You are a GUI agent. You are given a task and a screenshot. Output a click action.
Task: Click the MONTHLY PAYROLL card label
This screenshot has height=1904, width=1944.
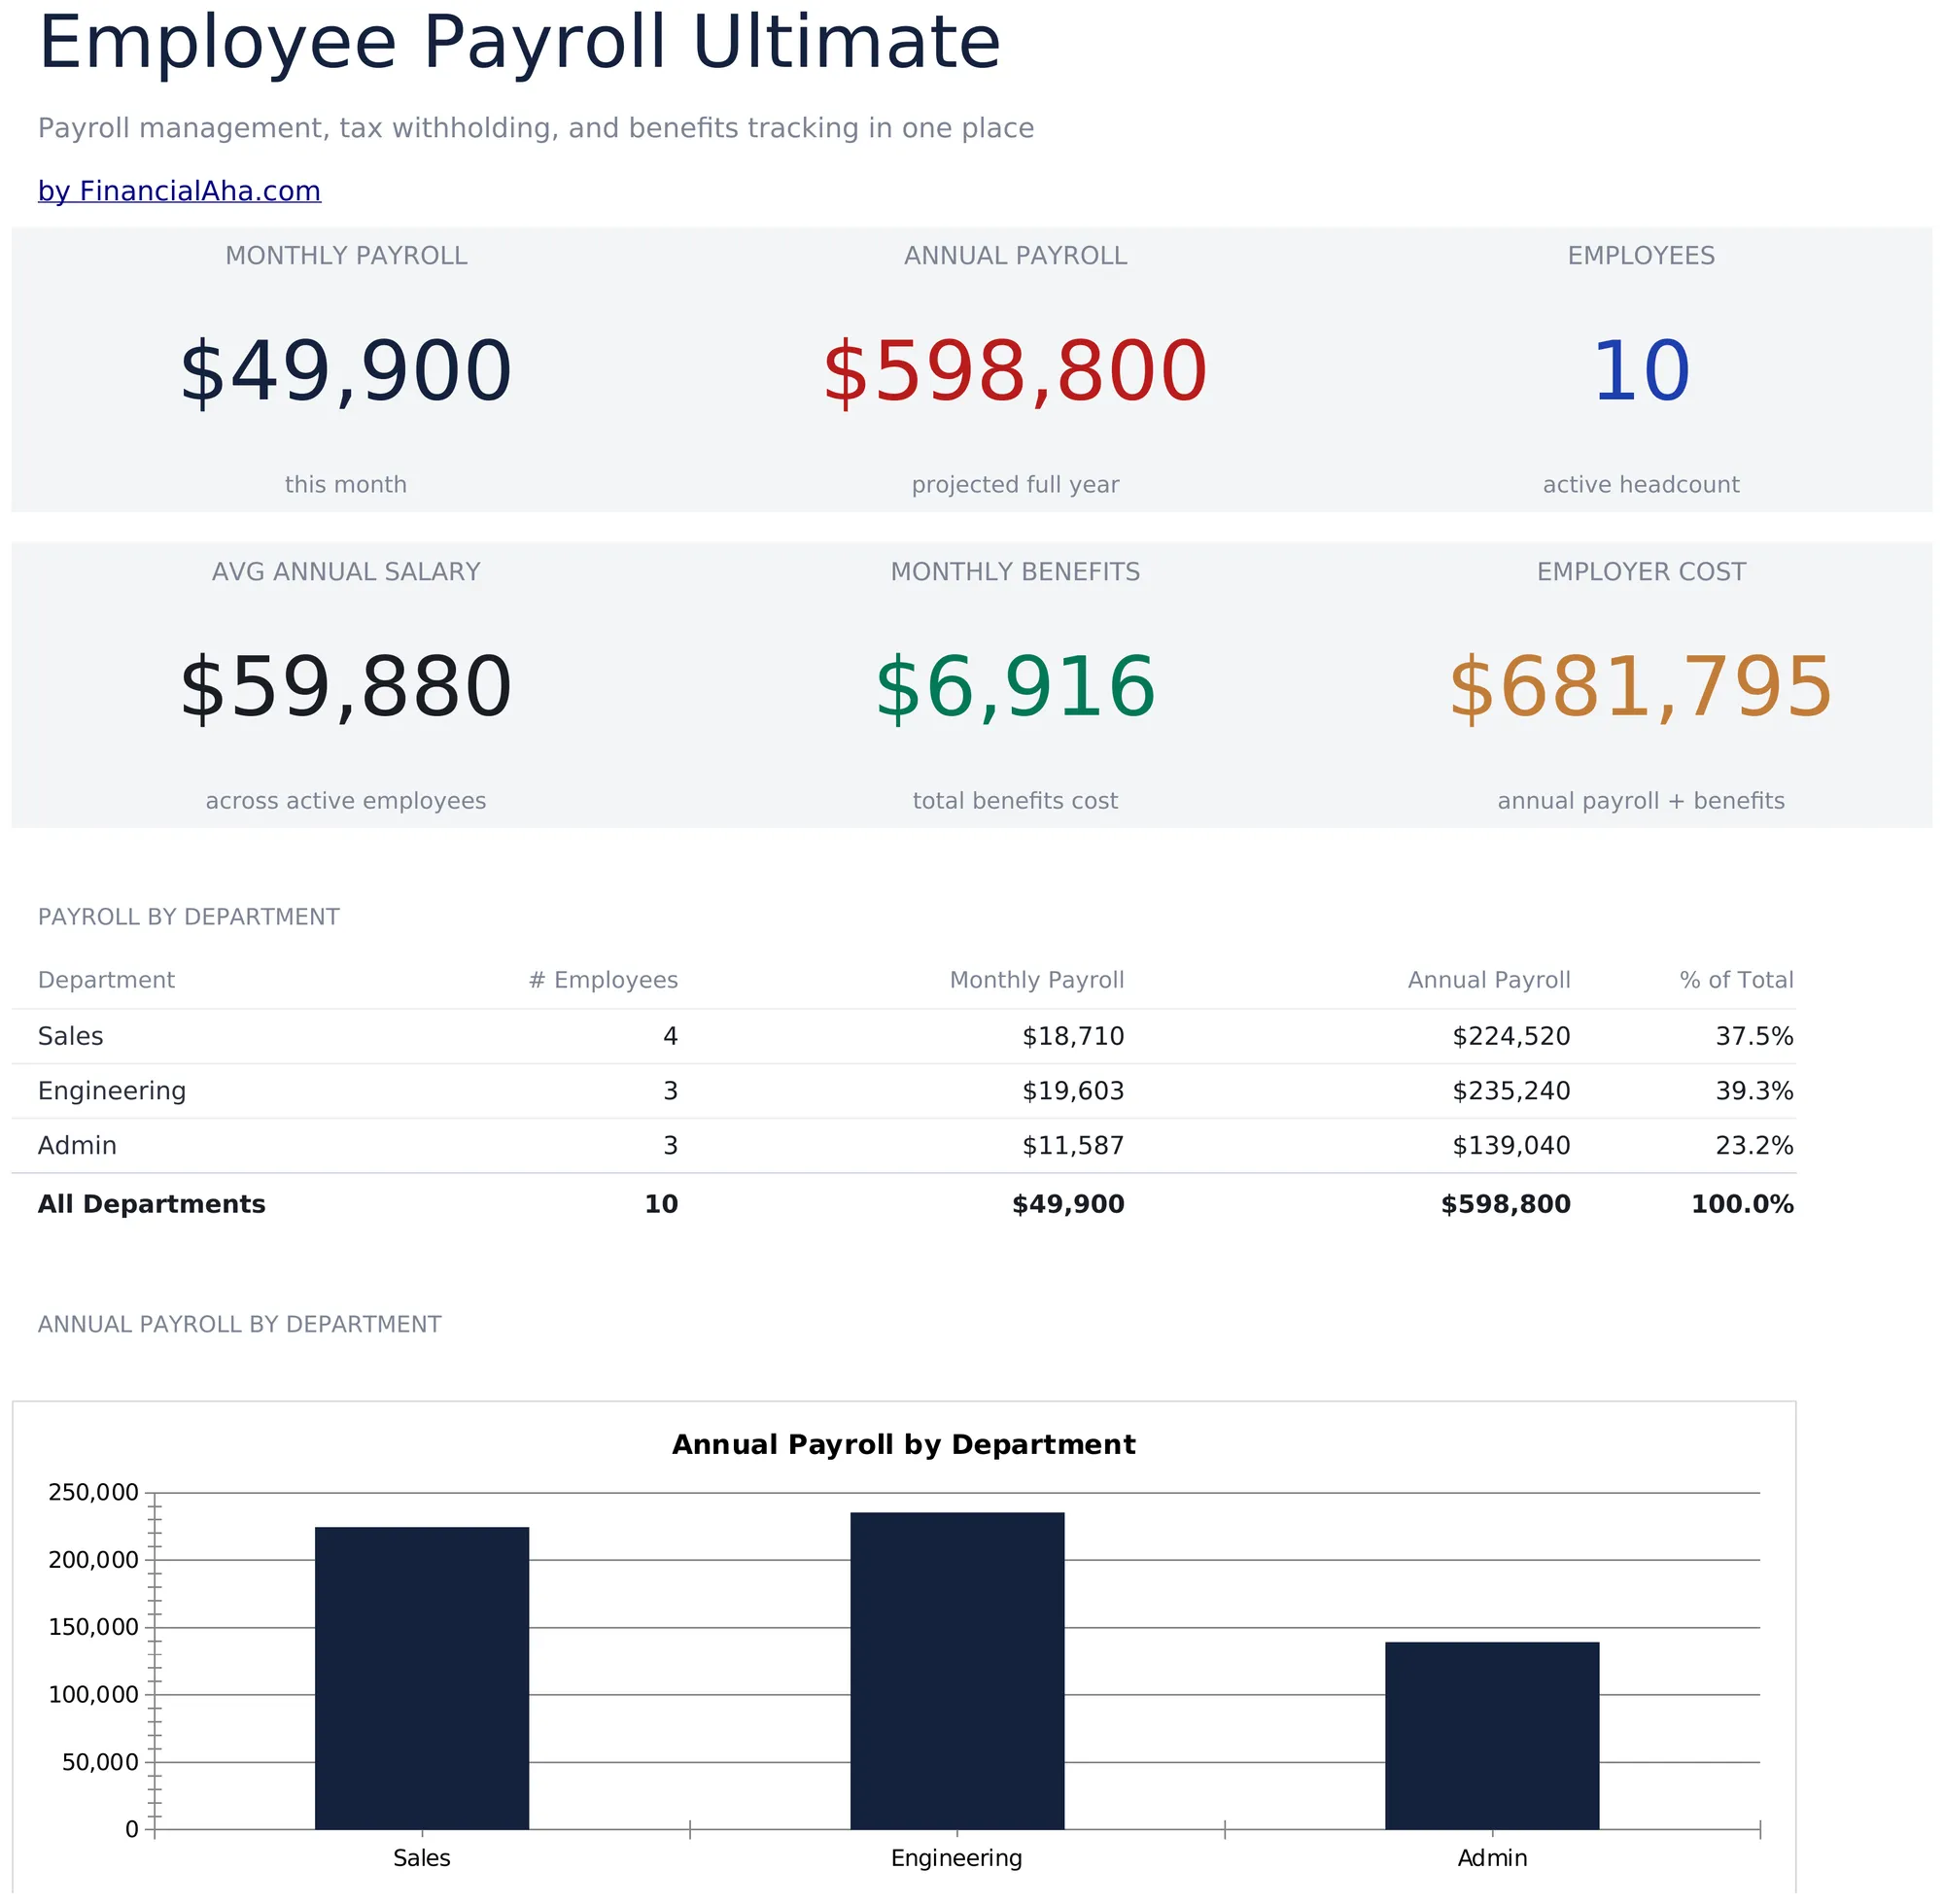(x=346, y=256)
